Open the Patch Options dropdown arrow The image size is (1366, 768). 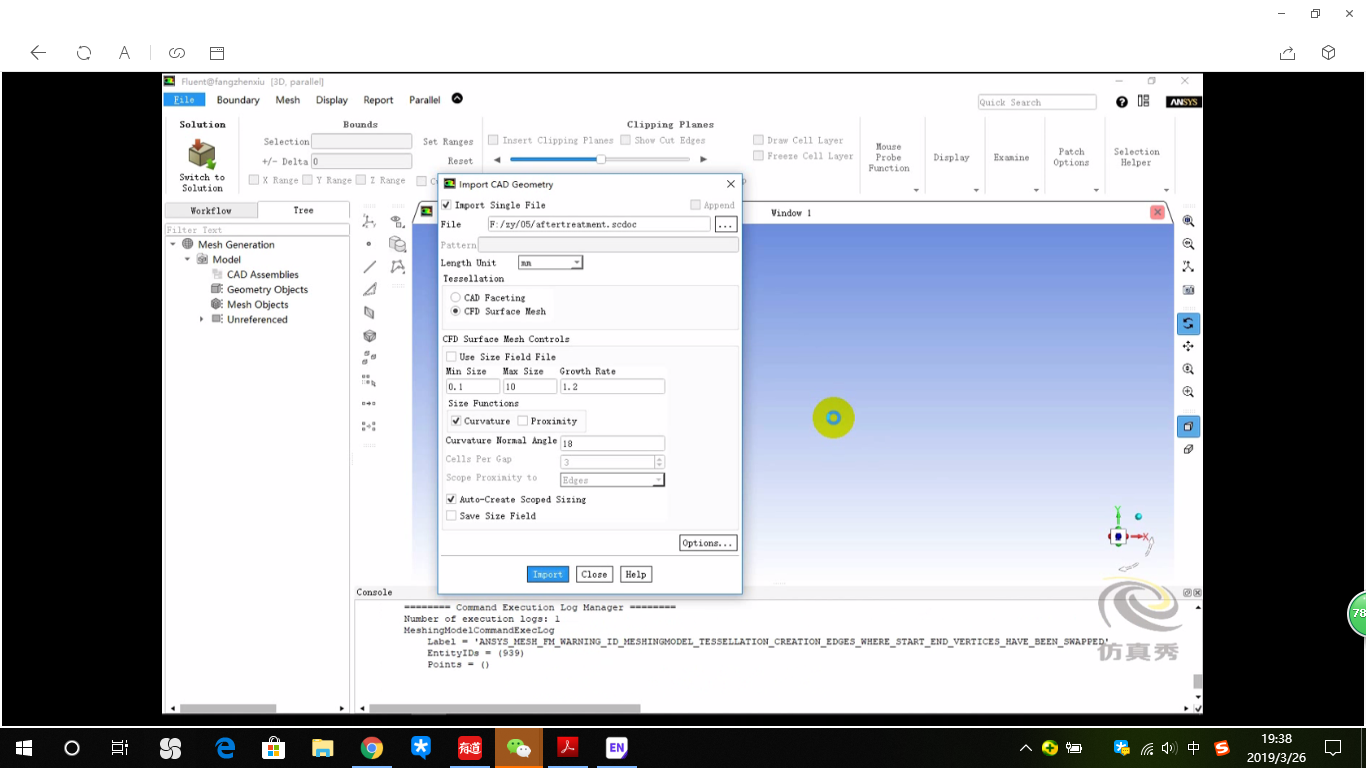(x=1096, y=190)
